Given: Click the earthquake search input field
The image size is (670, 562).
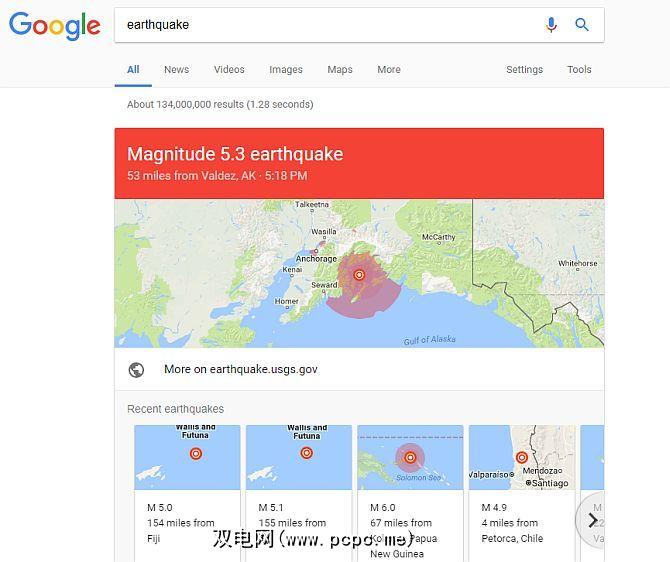Looking at the screenshot, I should (x=329, y=25).
